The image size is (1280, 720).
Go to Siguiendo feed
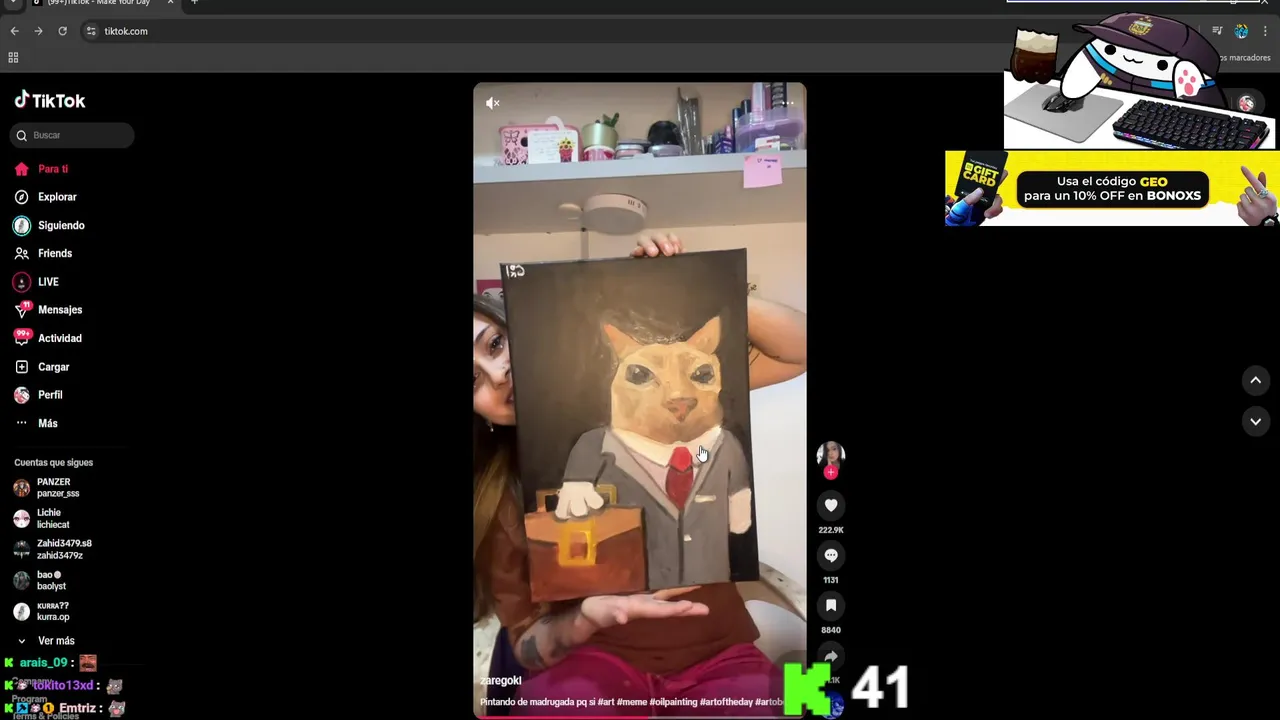61,225
